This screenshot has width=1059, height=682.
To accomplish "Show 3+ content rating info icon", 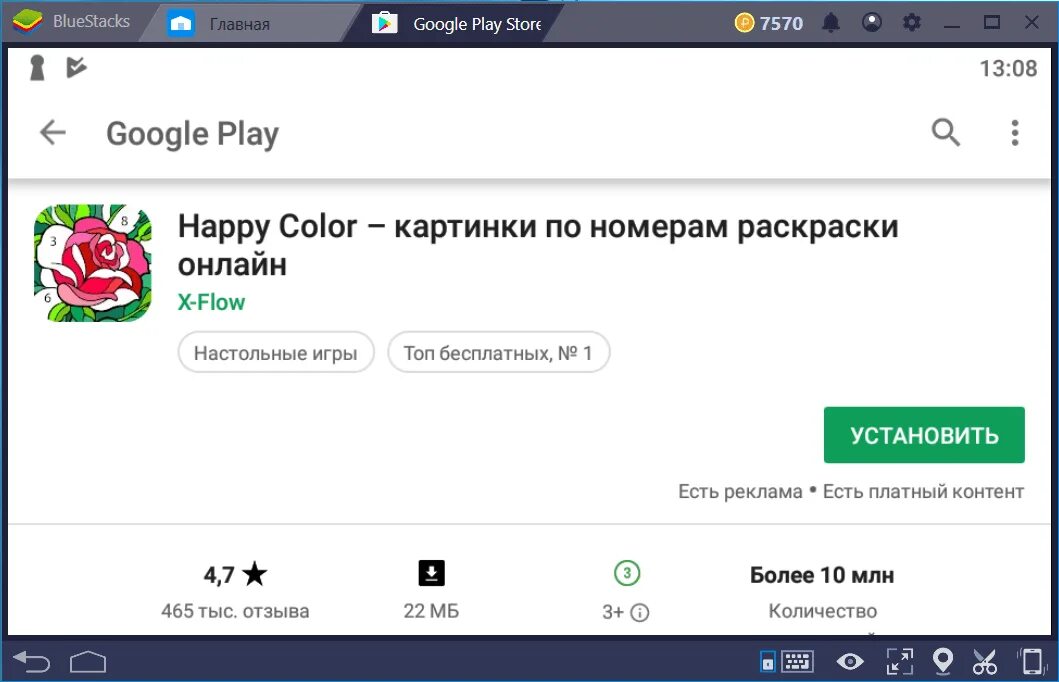I will pyautogui.click(x=640, y=612).
